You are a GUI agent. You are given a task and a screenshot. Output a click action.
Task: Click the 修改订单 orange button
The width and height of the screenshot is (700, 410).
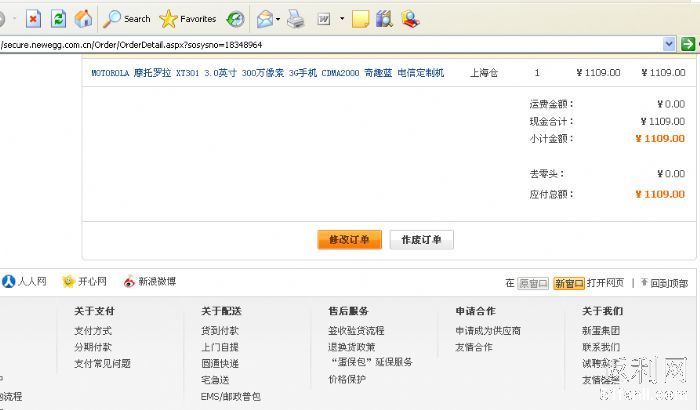349,240
